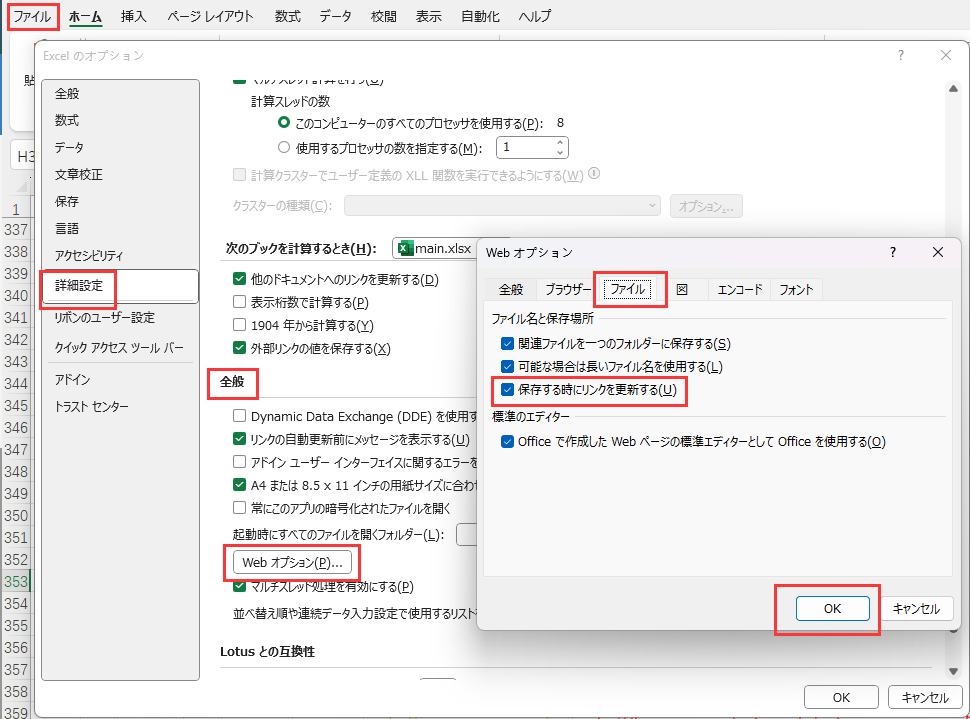The width and height of the screenshot is (970, 719).
Task: Increase processor count with spinner up arrow
Action: pos(561,141)
